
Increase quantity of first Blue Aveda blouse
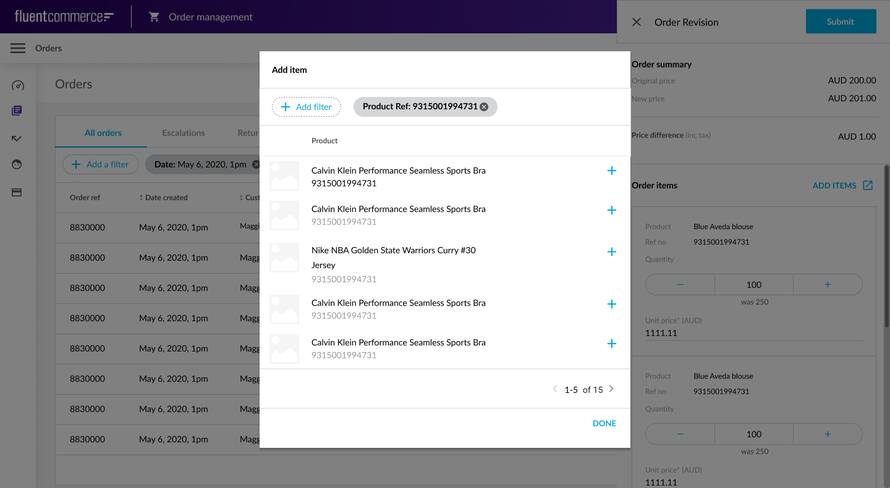point(827,285)
